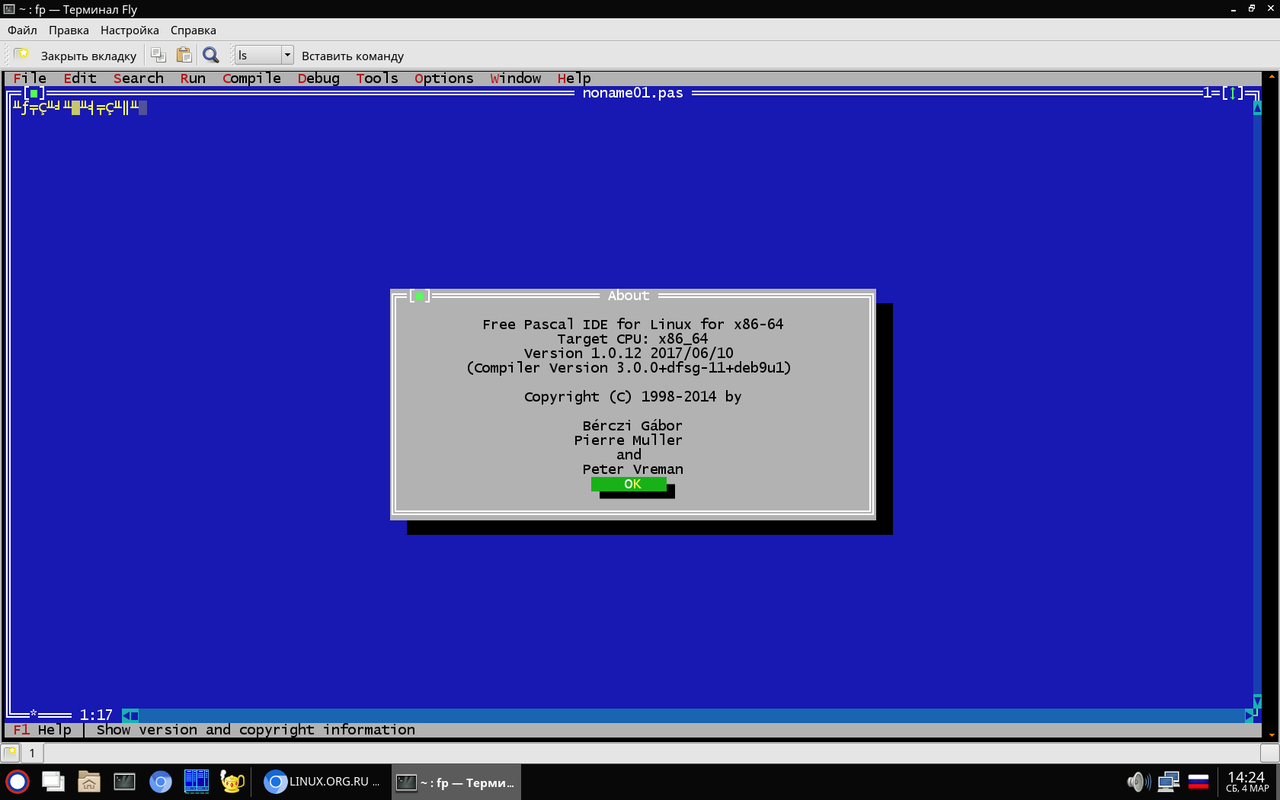Click the copy icon in terminal toolbar
Screen dimensions: 1280x800
pyautogui.click(x=158, y=55)
